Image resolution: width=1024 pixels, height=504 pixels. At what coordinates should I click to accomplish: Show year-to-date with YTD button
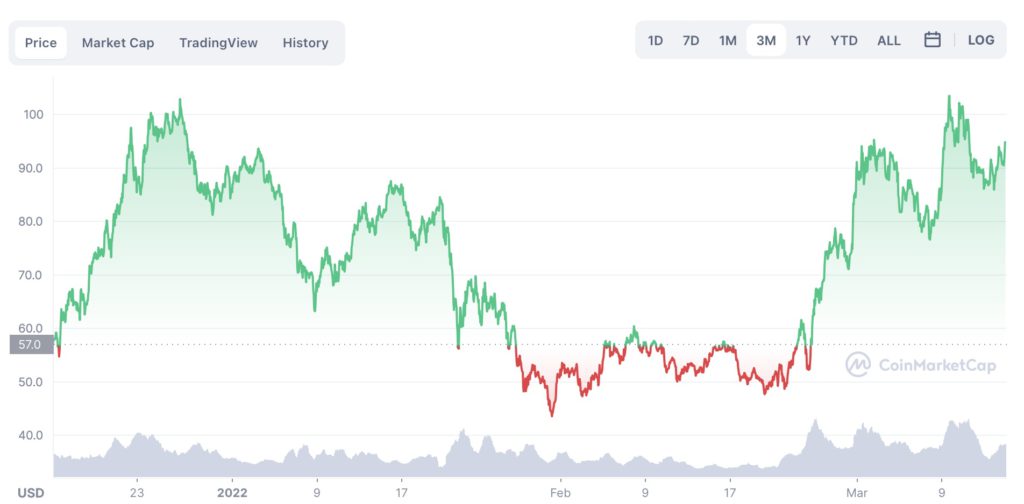tap(844, 41)
